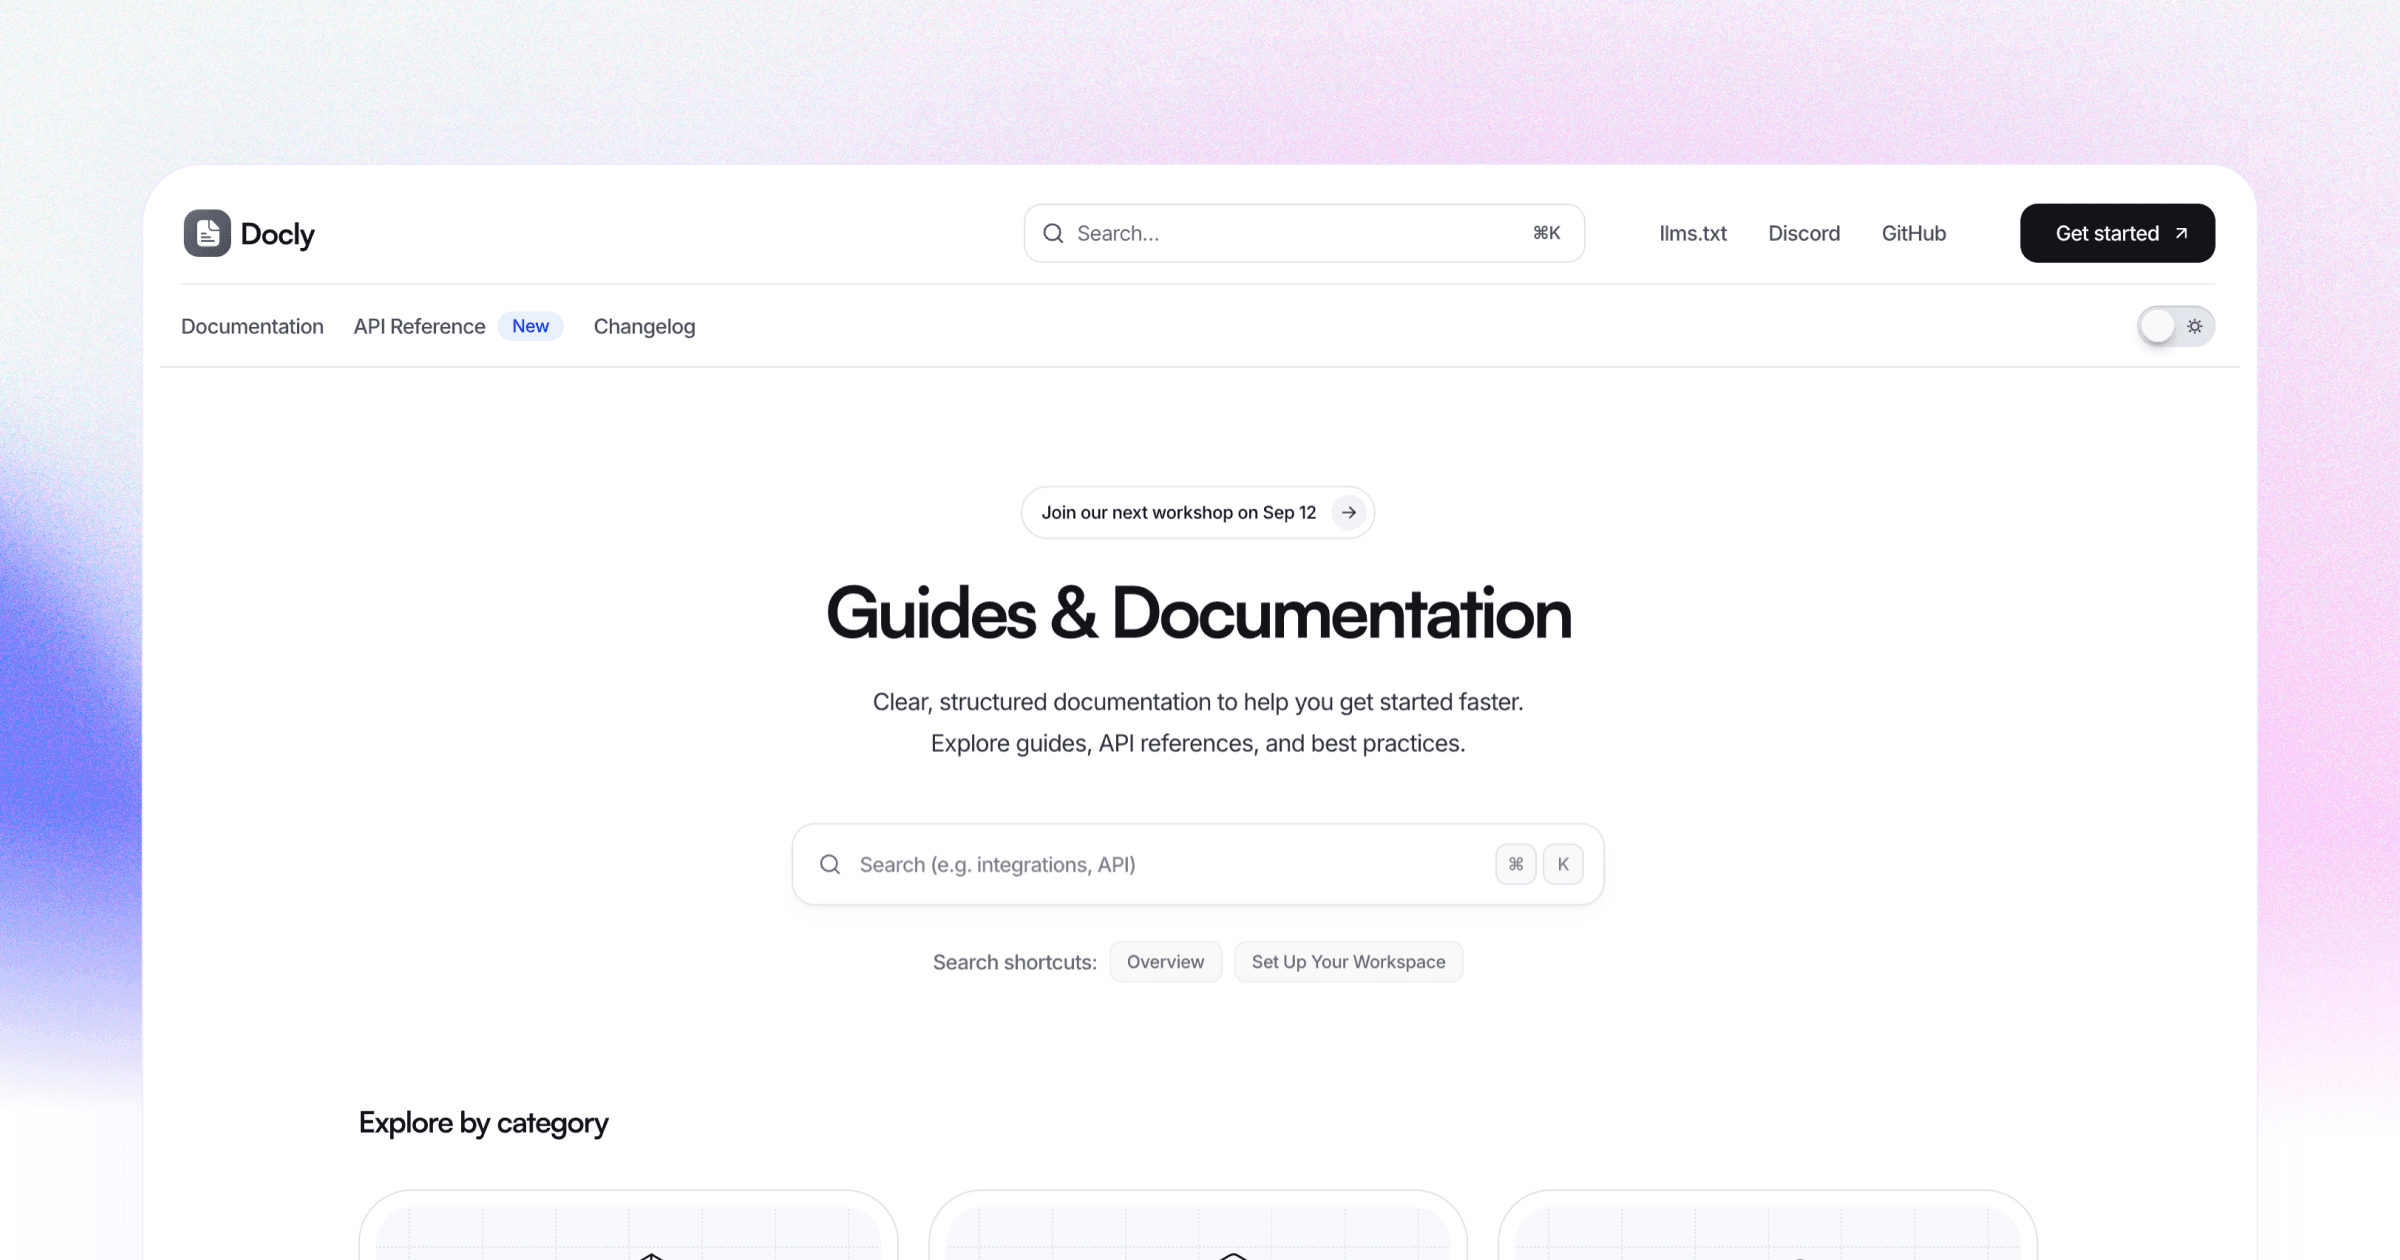Open the GitHub link
This screenshot has width=2400, height=1260.
point(1914,233)
